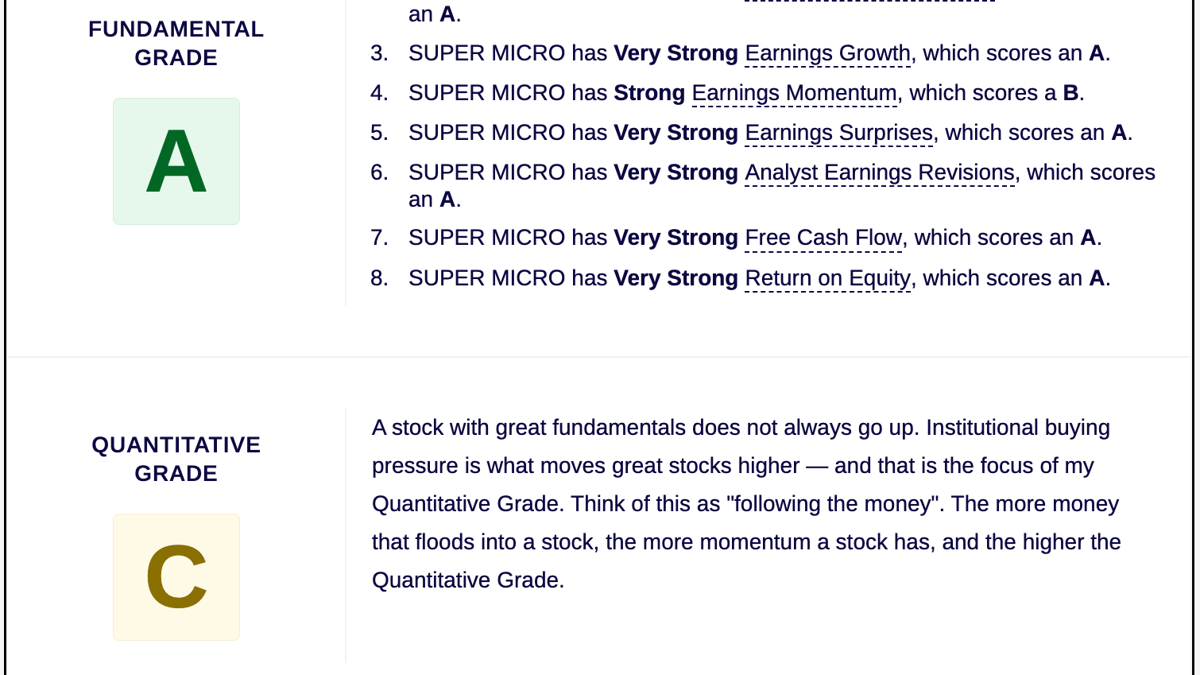Image resolution: width=1200 pixels, height=675 pixels.
Task: Click list number 6 marker
Action: coord(379,172)
